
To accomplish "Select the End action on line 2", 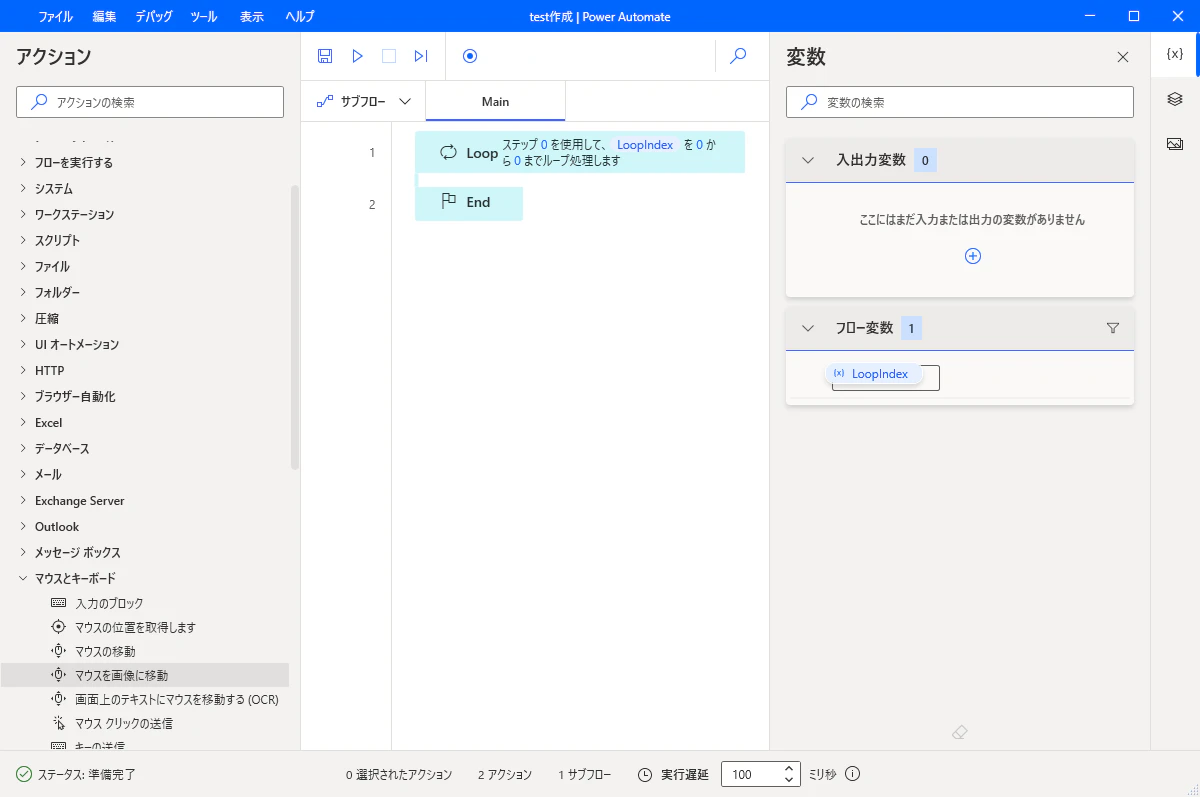I will pos(469,202).
